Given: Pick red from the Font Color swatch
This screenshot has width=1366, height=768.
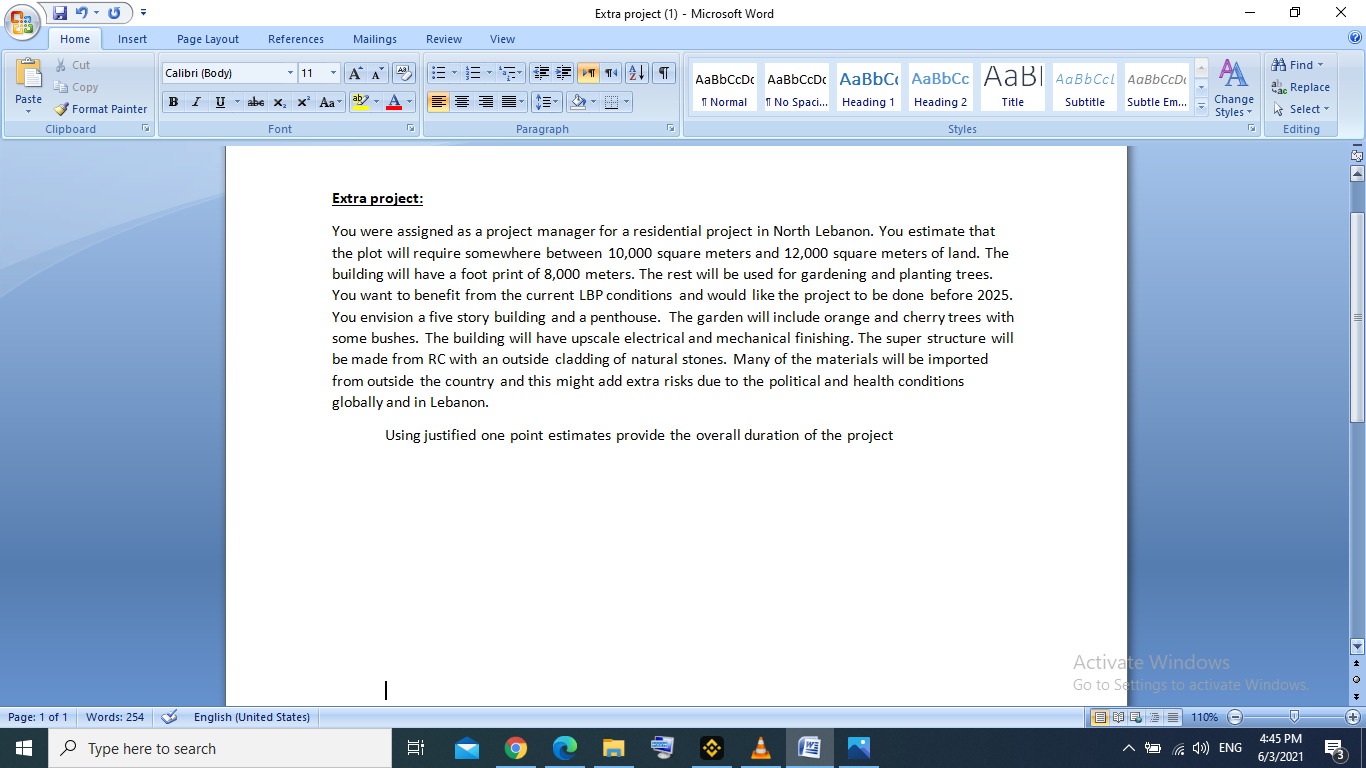Looking at the screenshot, I should [396, 101].
